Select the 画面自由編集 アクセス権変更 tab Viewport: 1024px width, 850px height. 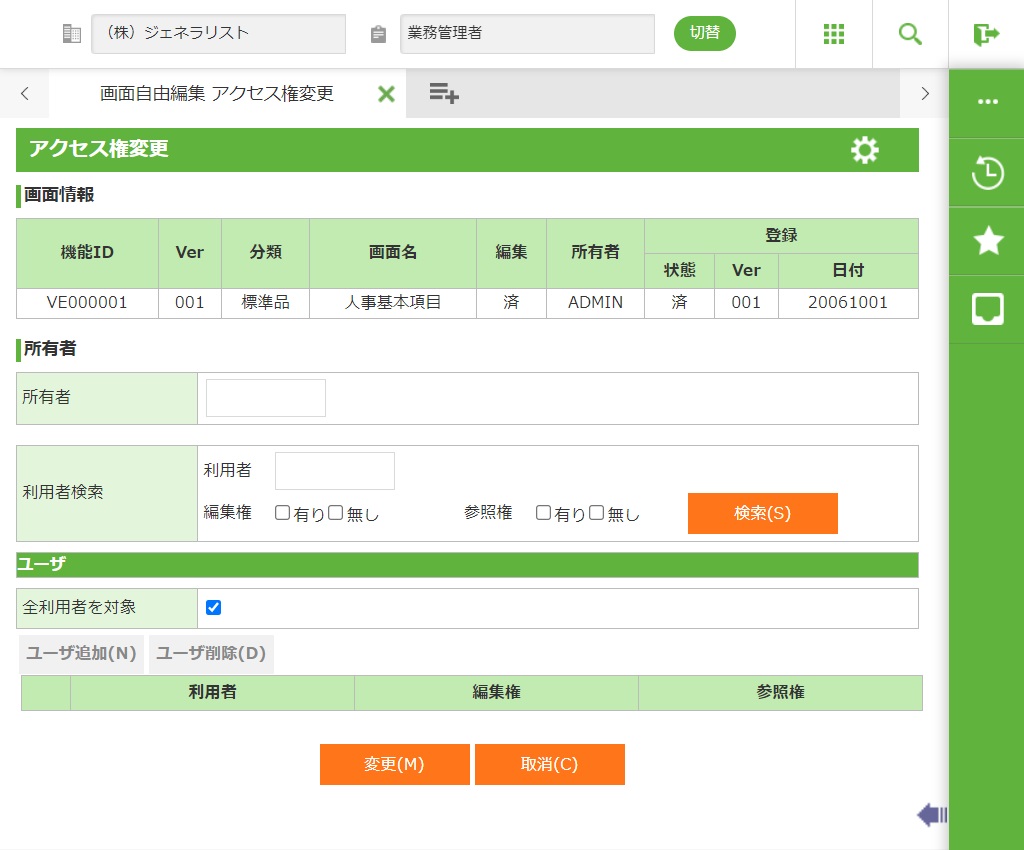pos(216,94)
